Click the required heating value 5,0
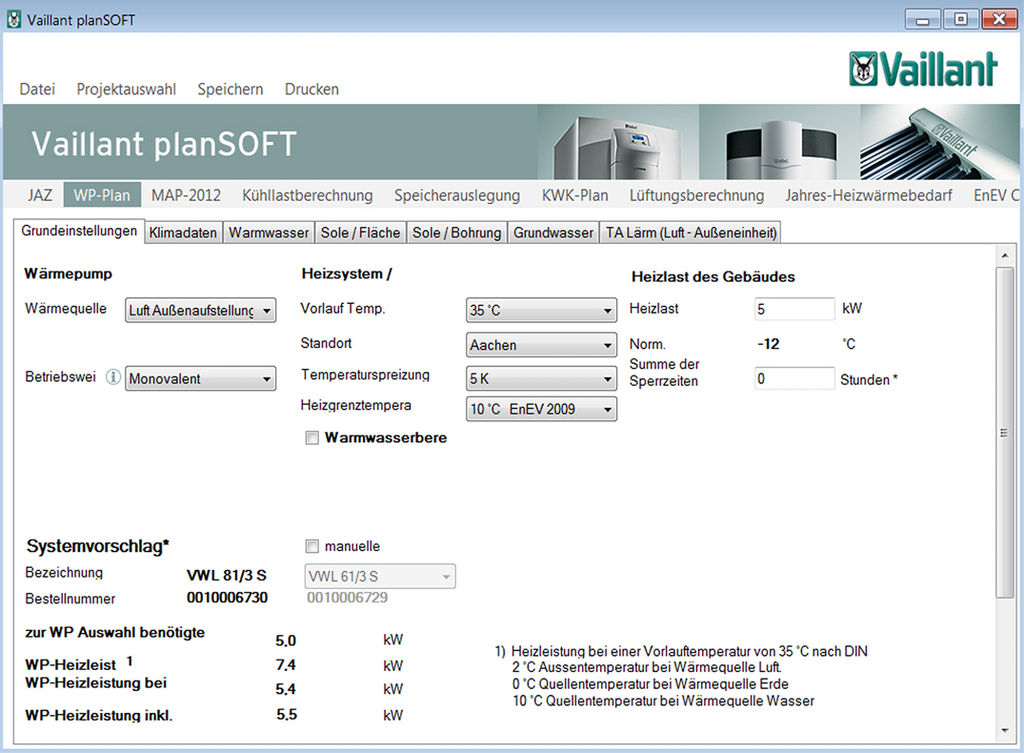 pyautogui.click(x=286, y=641)
